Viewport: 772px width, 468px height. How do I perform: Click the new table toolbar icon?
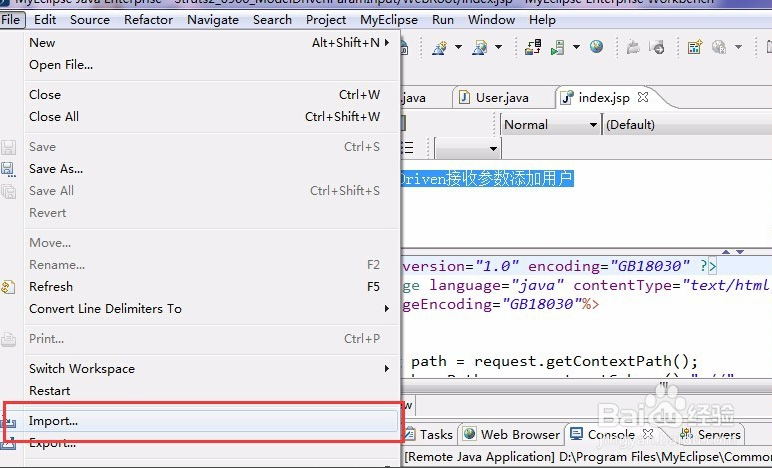click(695, 47)
